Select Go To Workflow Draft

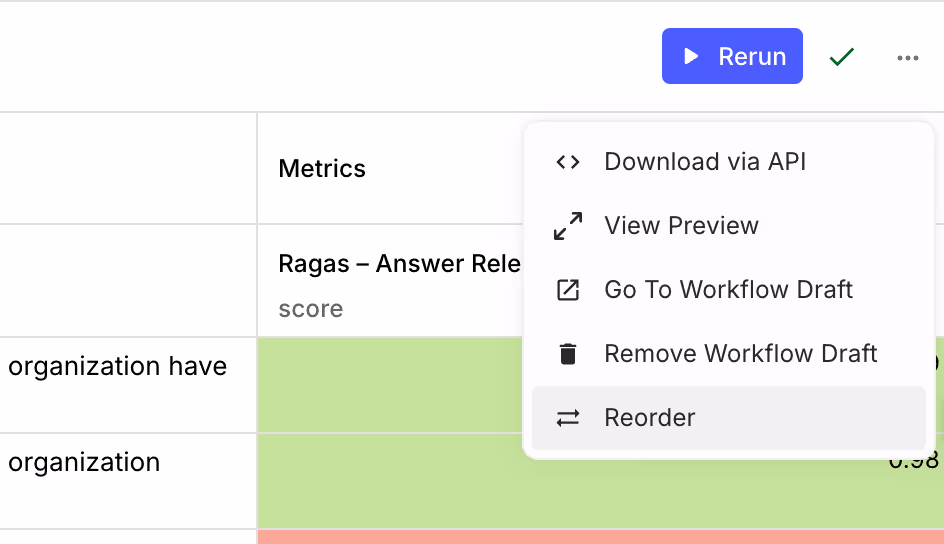(728, 289)
